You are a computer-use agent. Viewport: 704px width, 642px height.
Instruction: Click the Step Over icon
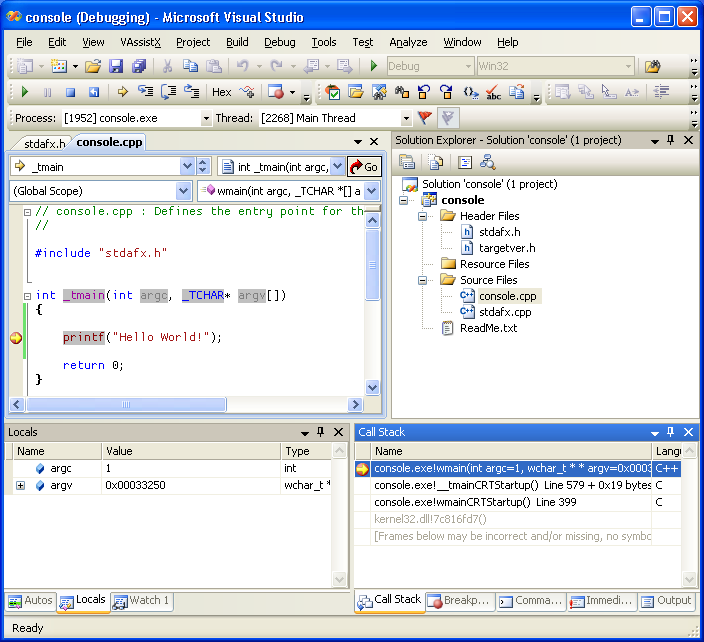[x=168, y=92]
